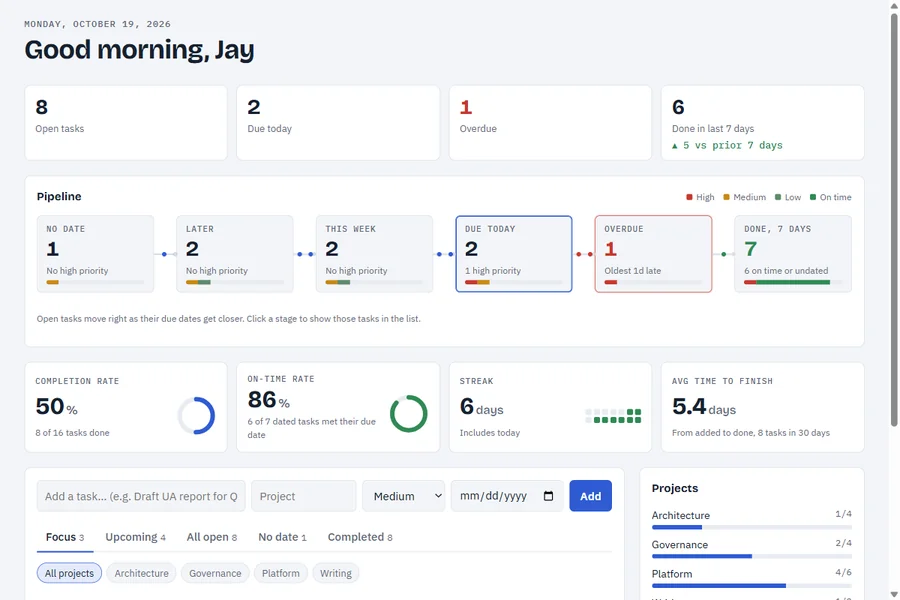Click the 'Includes today' streak text

(x=490, y=432)
